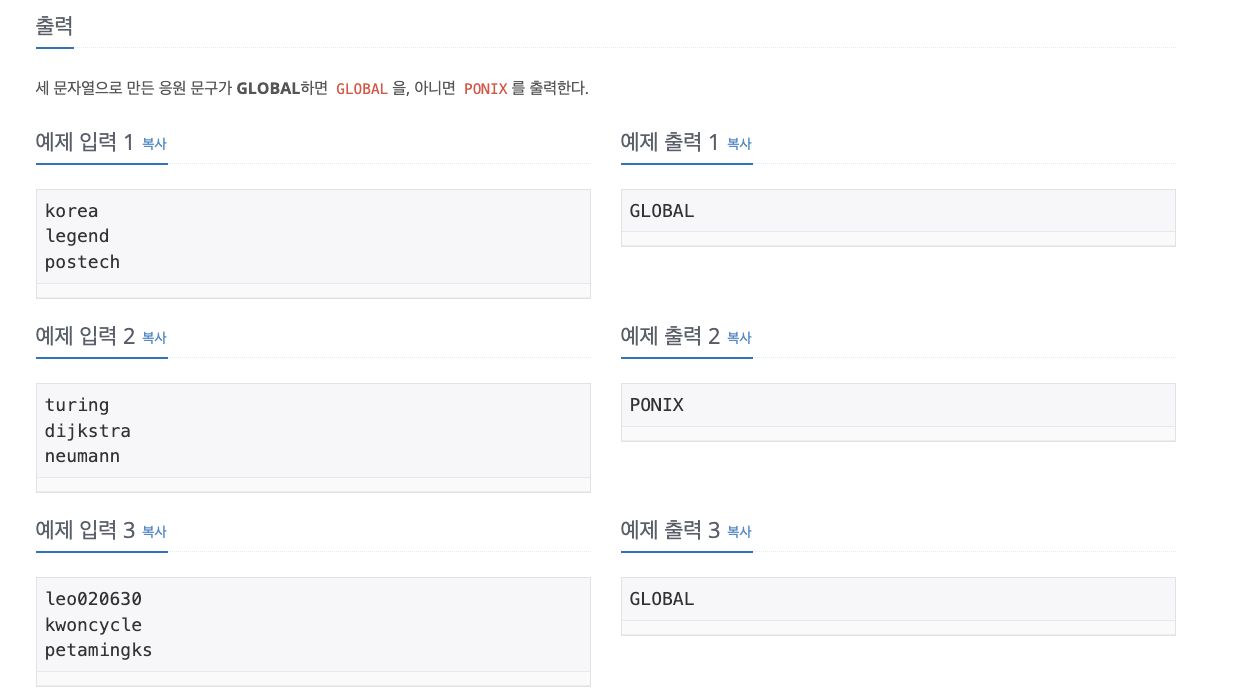The width and height of the screenshot is (1250, 700).
Task: Click the word kwoncycle in sample input 3
Action: 93,625
